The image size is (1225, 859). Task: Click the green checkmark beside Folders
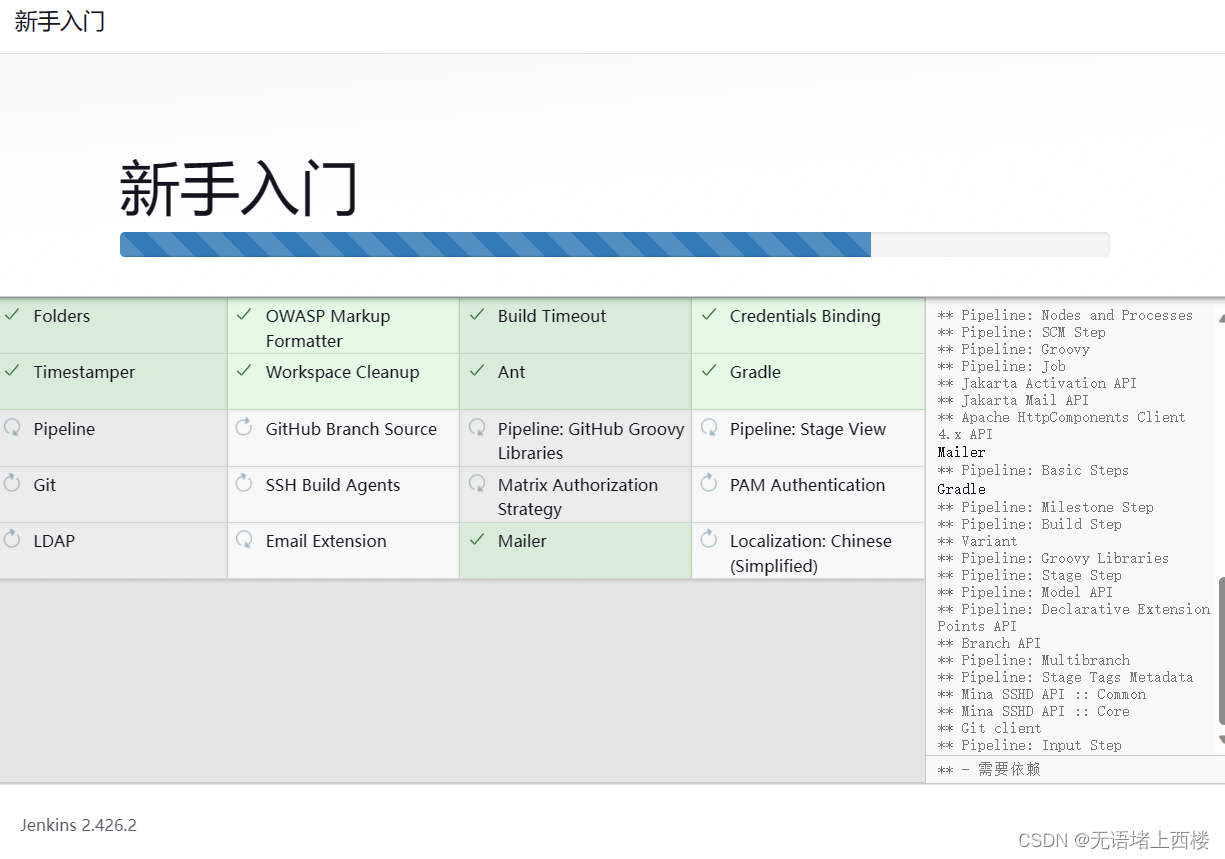click(14, 315)
